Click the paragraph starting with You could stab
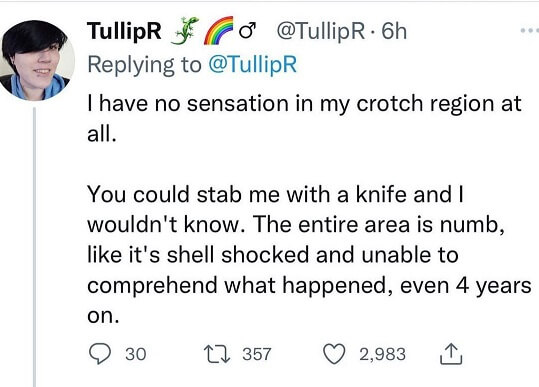Viewport: 539px width, 387px height. [x=309, y=255]
